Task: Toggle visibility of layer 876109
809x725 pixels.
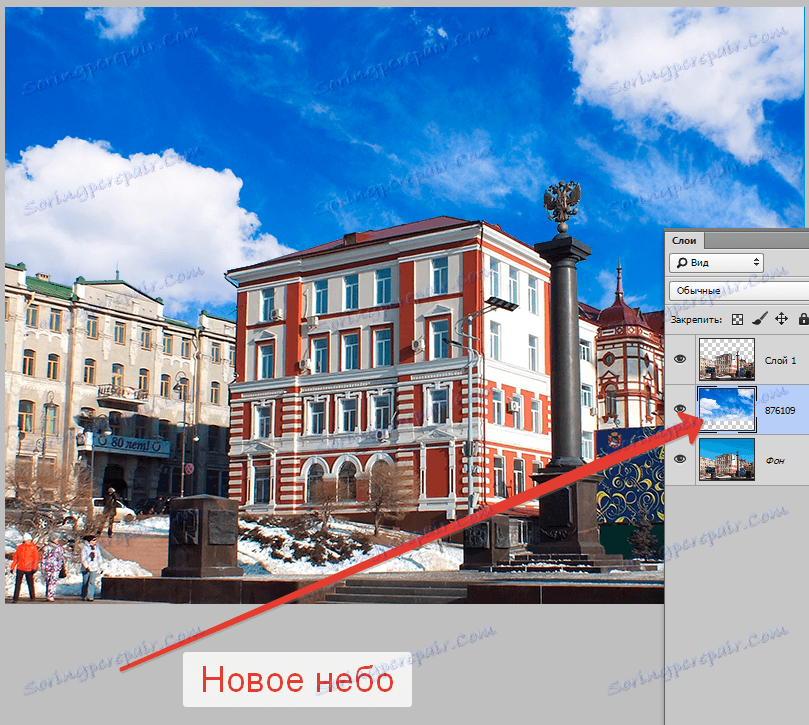Action: (681, 408)
